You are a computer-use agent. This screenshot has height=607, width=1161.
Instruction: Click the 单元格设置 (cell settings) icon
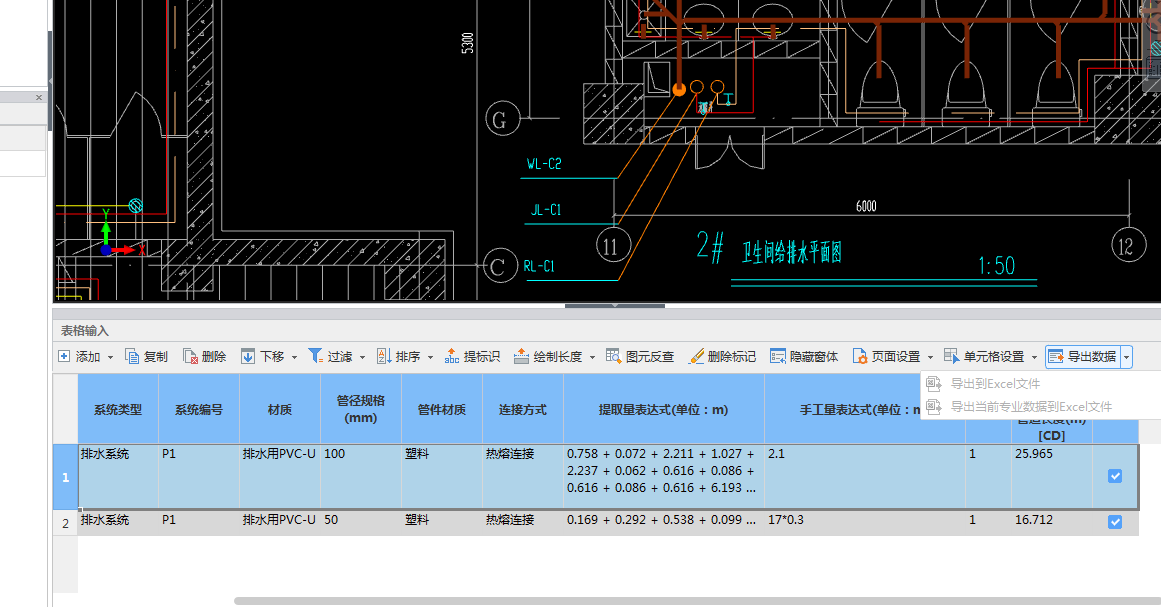coord(951,357)
